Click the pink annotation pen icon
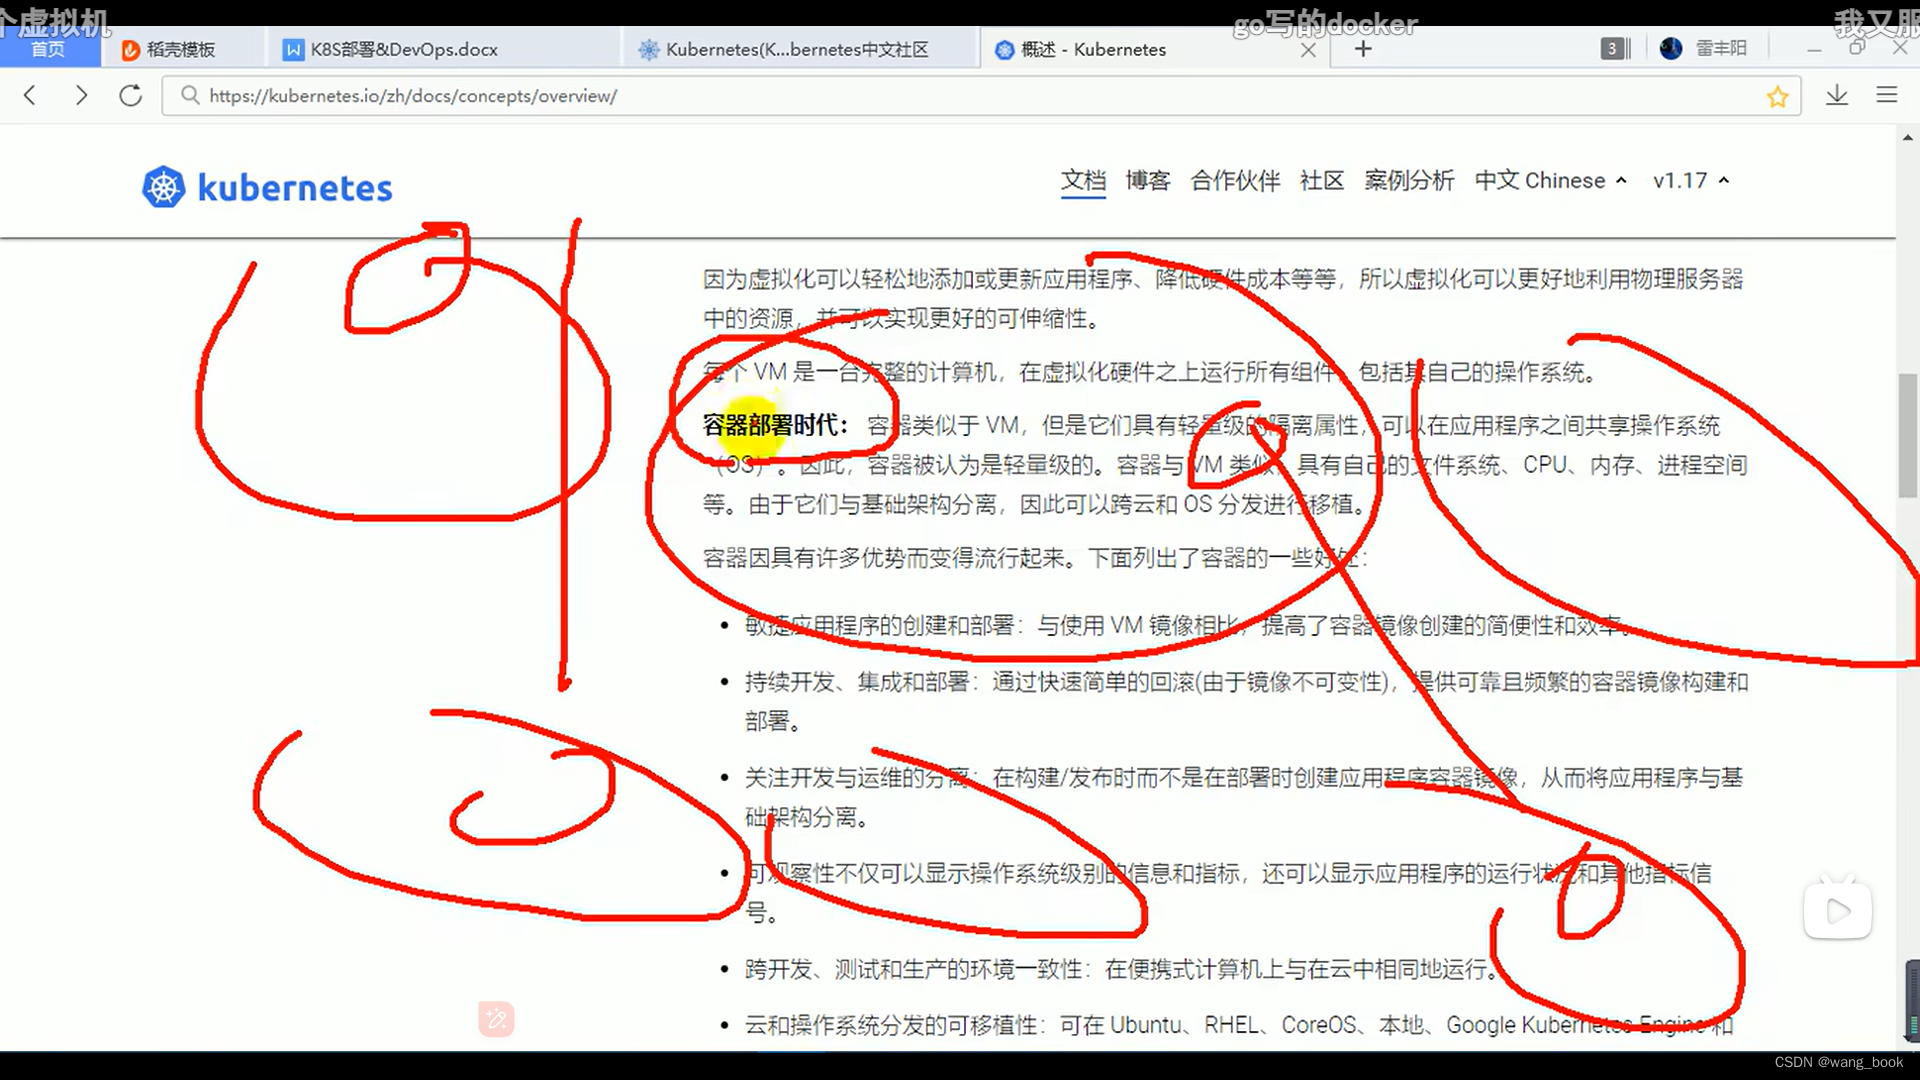 click(x=496, y=1019)
